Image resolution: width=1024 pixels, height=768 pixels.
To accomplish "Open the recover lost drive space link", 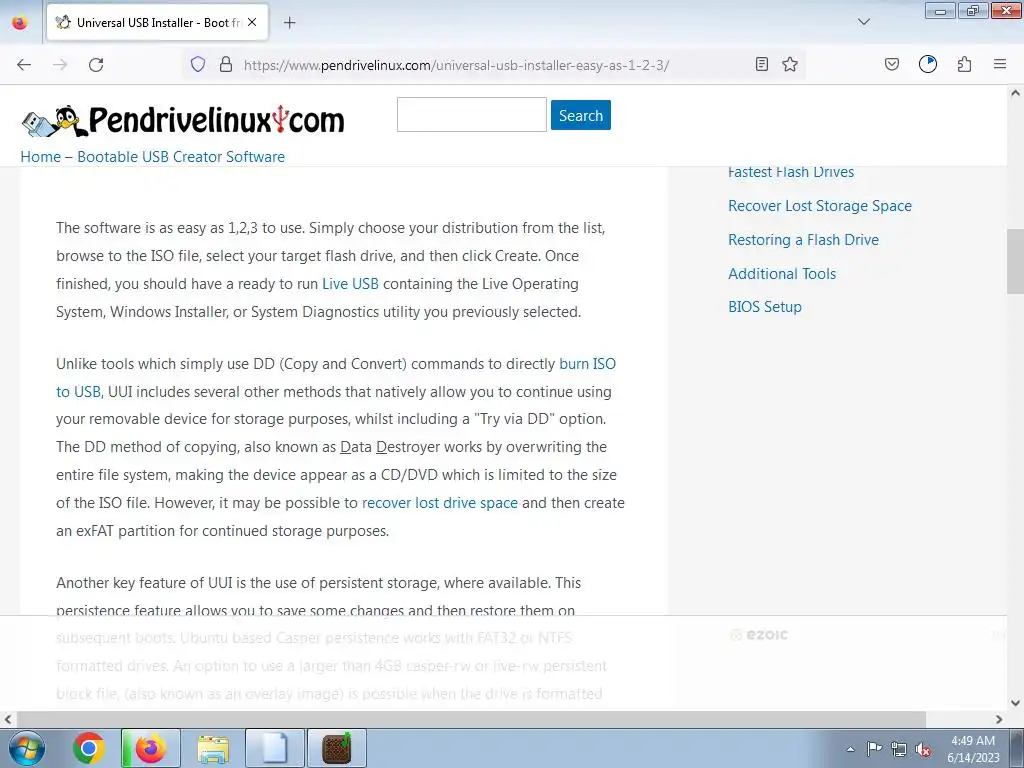I will pyautogui.click(x=440, y=503).
